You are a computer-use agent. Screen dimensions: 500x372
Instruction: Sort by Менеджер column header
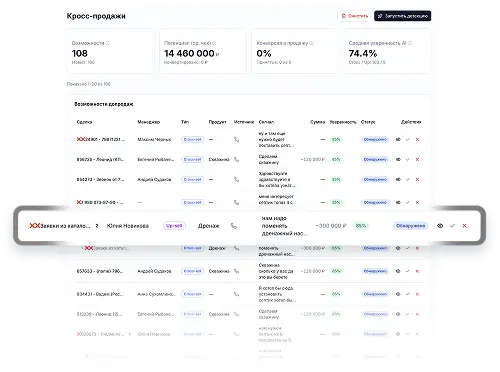[x=149, y=122]
